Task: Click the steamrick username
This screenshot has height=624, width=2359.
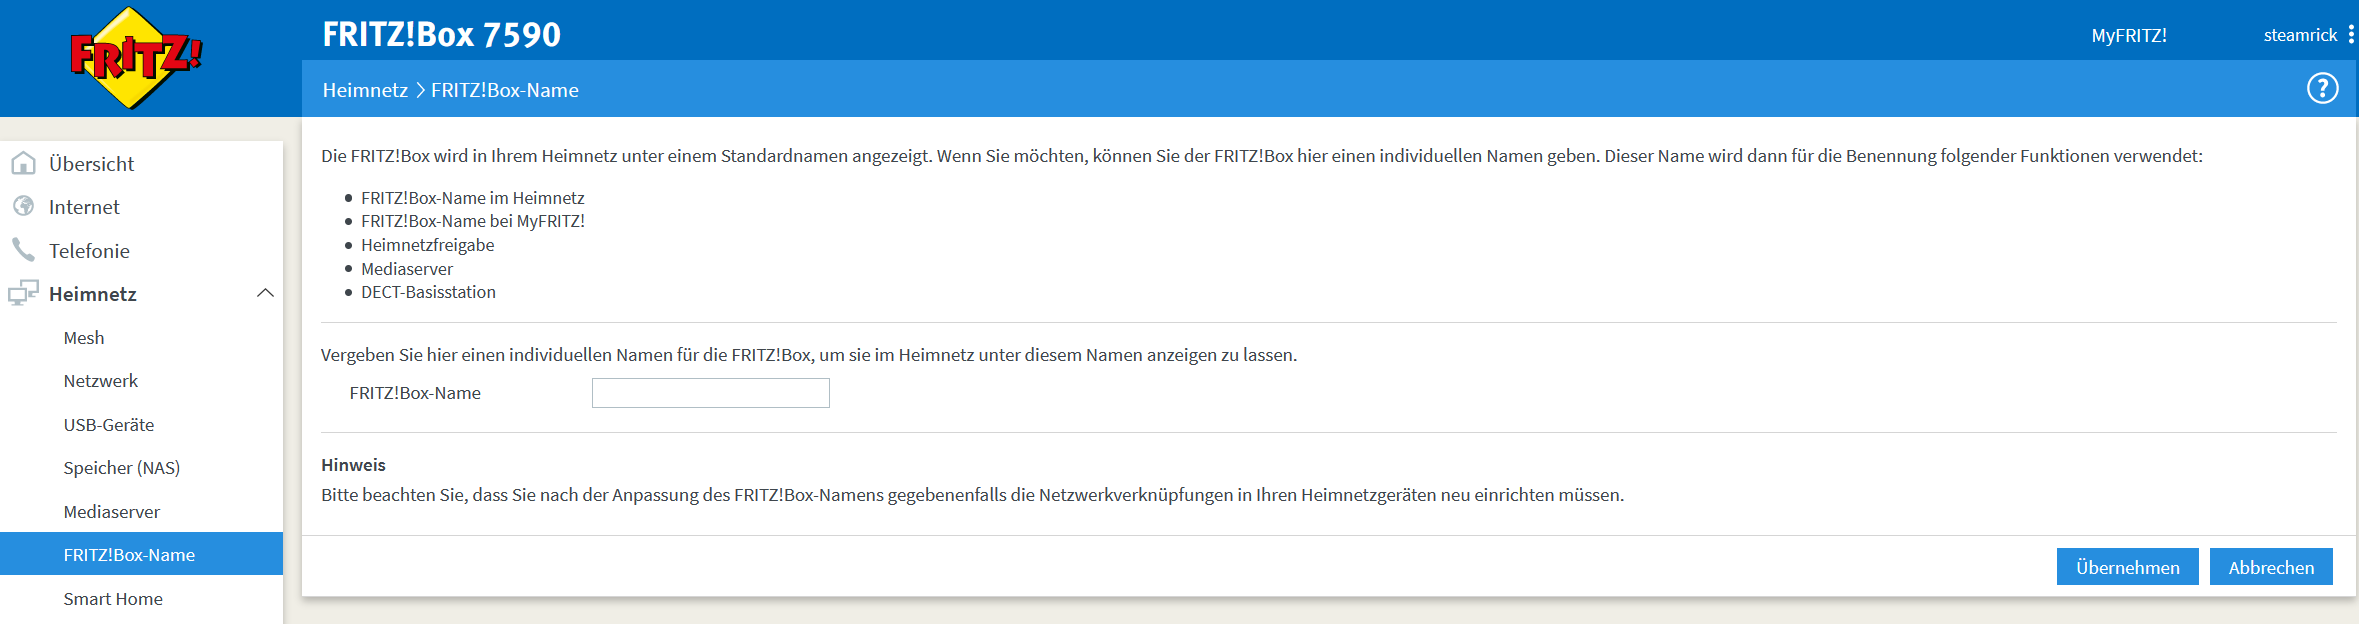Action: (x=2300, y=35)
